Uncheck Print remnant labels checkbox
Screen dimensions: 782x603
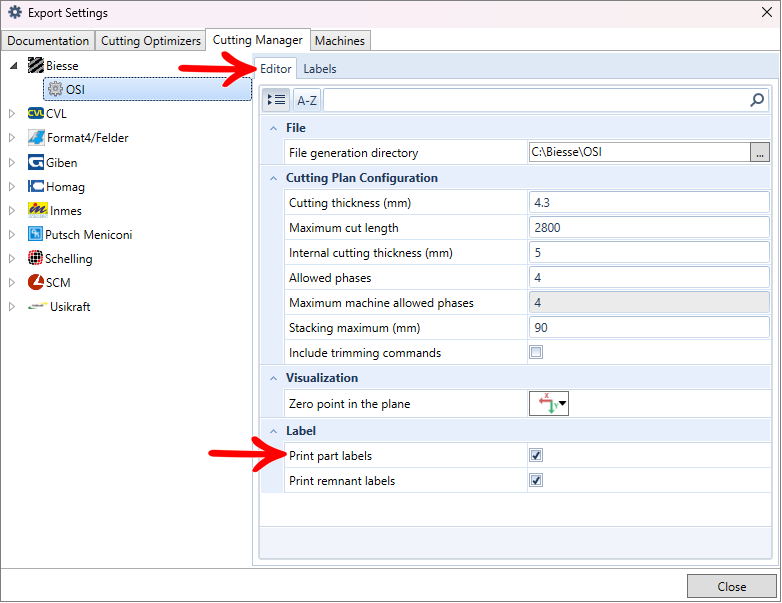coord(536,480)
